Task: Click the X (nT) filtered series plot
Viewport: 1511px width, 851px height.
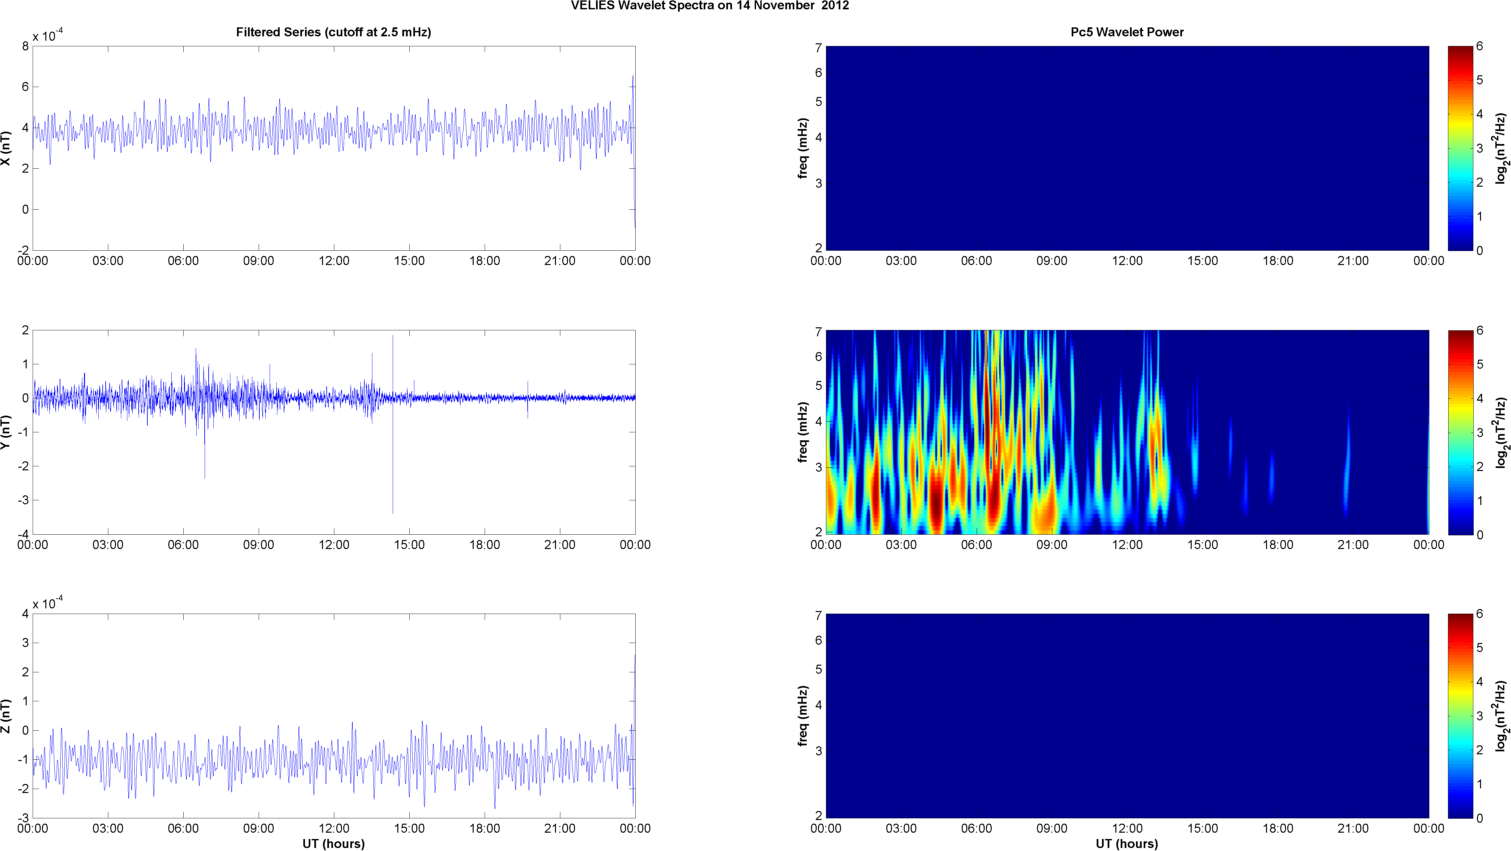Action: 333,148
